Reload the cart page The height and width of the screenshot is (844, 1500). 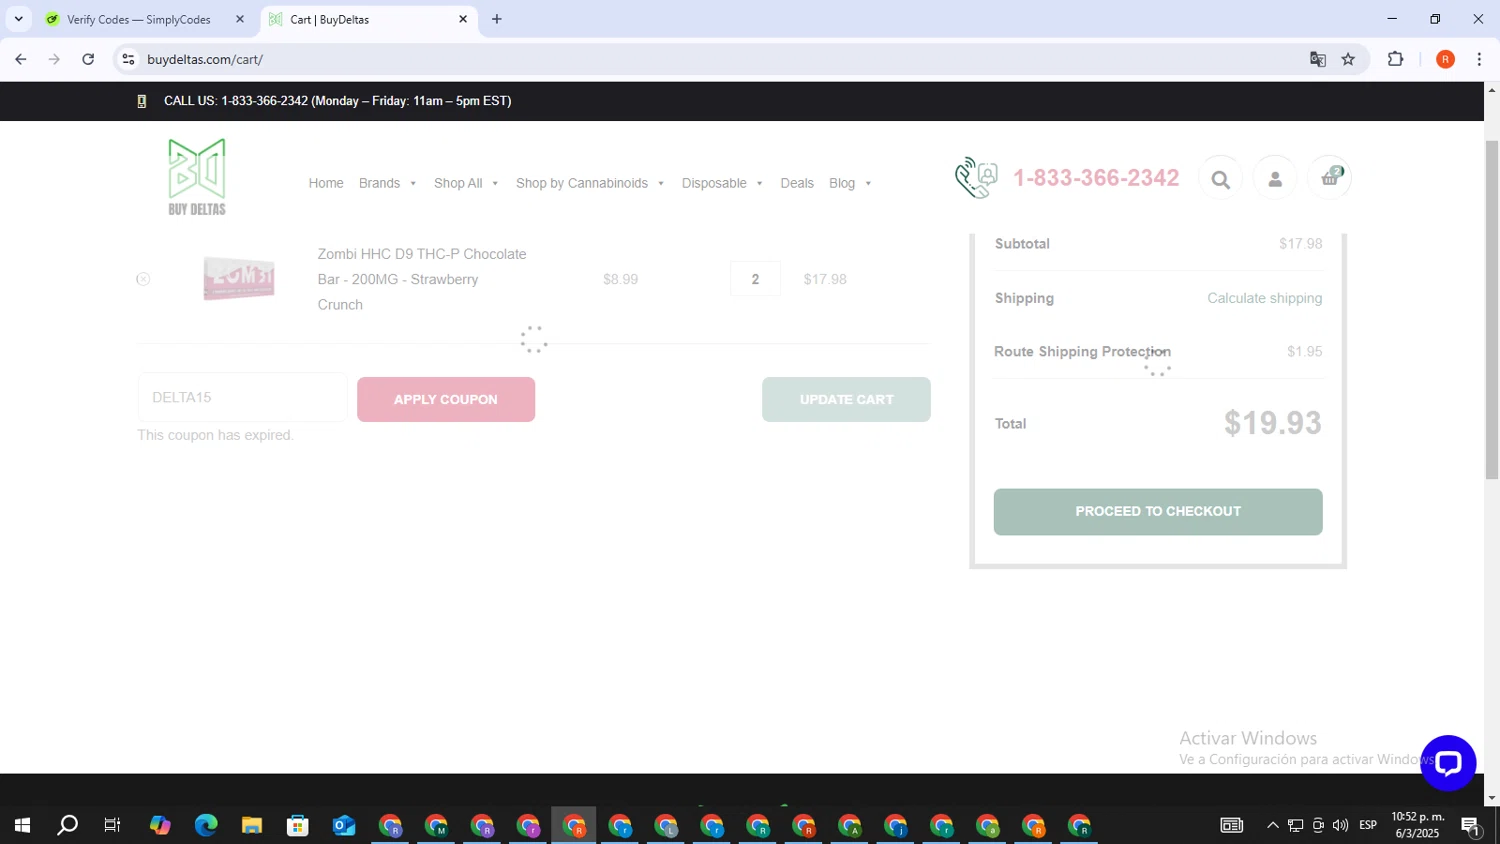tap(88, 59)
